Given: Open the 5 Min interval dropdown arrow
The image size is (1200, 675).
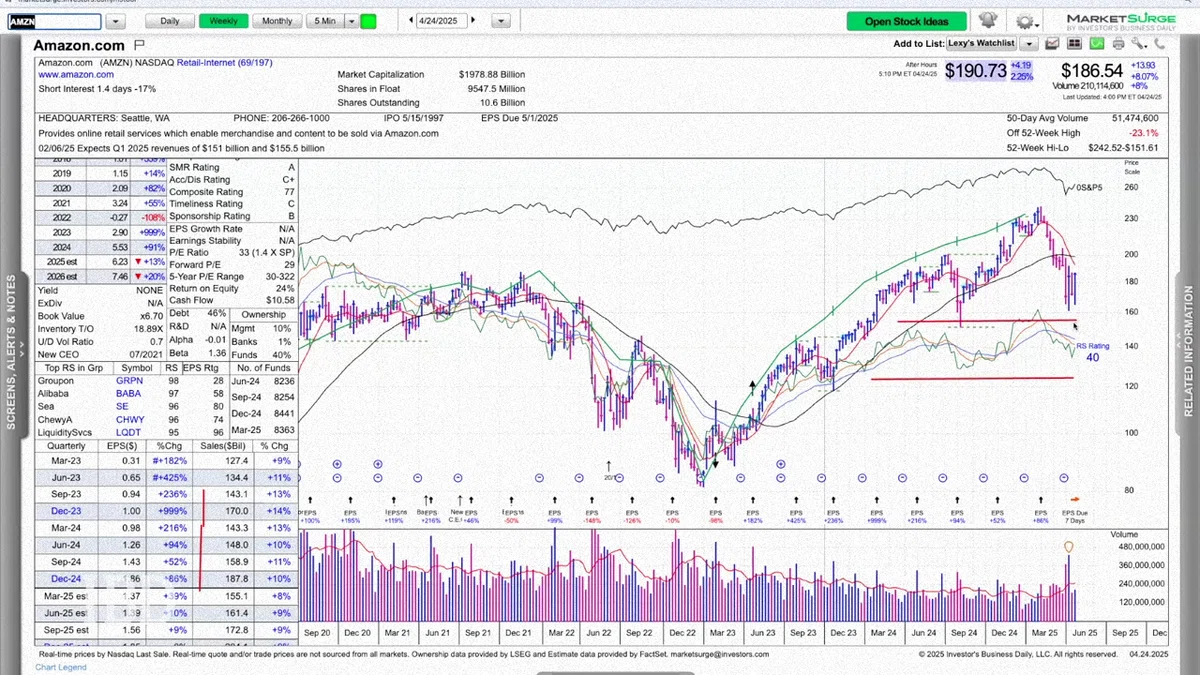Looking at the screenshot, I should 349,21.
